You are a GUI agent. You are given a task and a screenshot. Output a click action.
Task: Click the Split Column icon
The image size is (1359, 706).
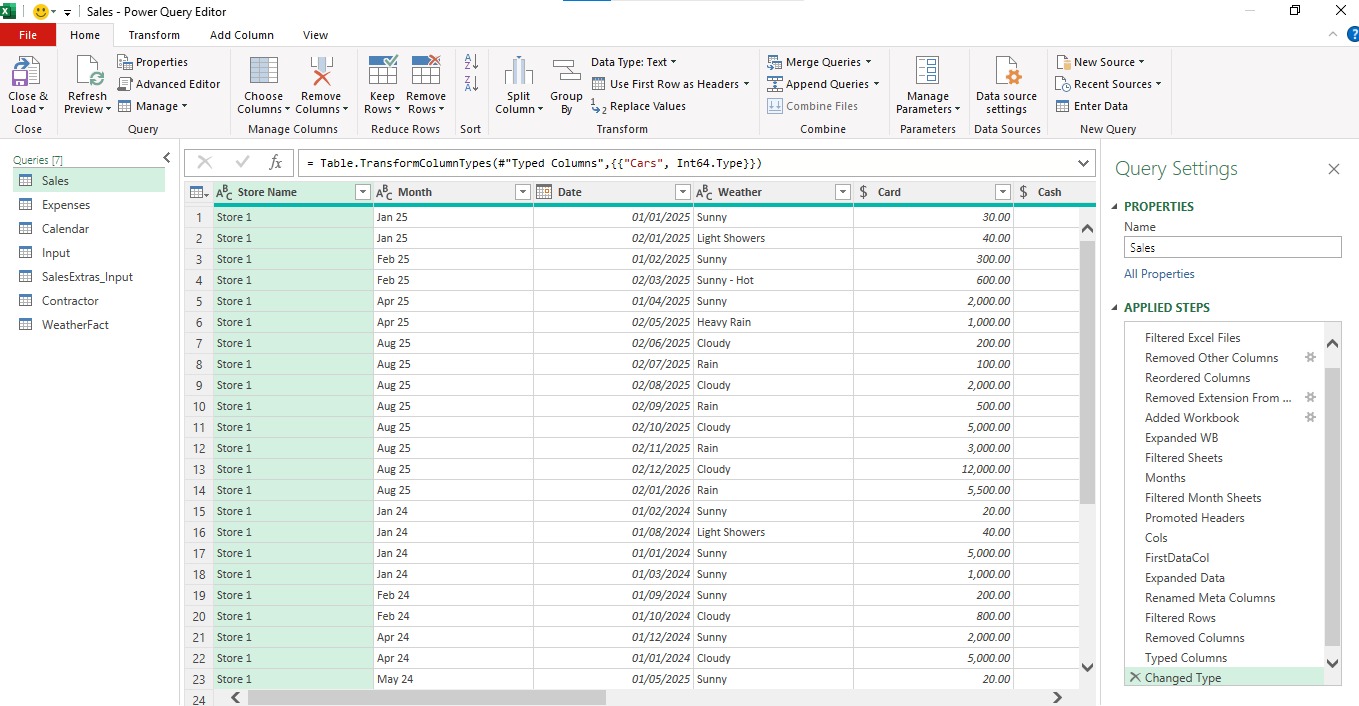[519, 72]
